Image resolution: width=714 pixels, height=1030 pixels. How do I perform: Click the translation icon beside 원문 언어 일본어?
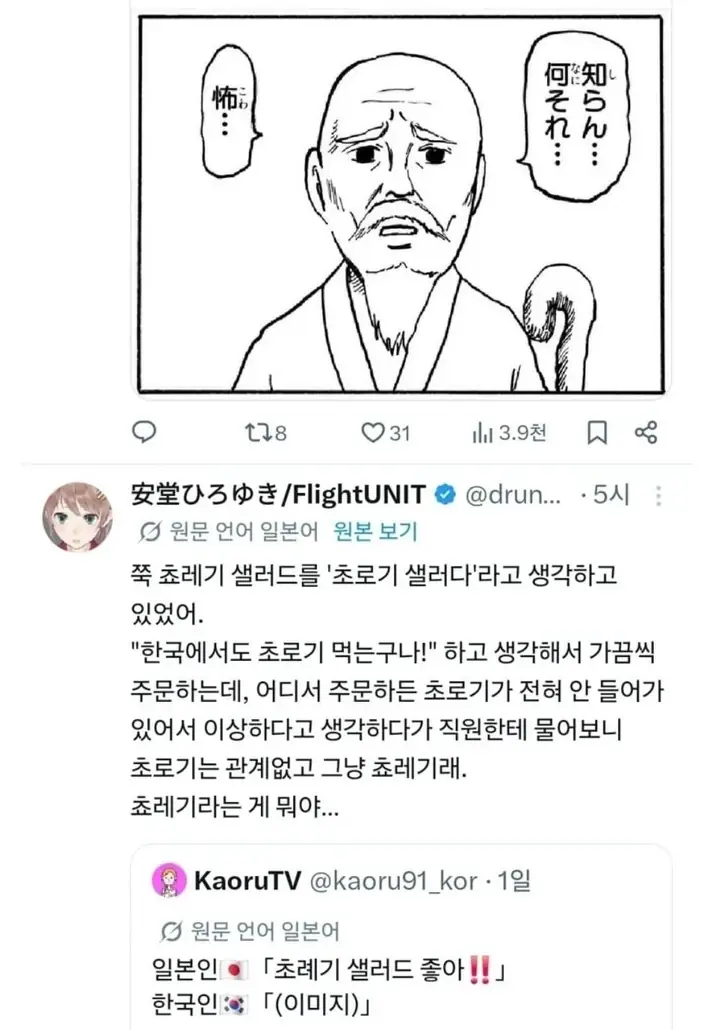coord(148,531)
